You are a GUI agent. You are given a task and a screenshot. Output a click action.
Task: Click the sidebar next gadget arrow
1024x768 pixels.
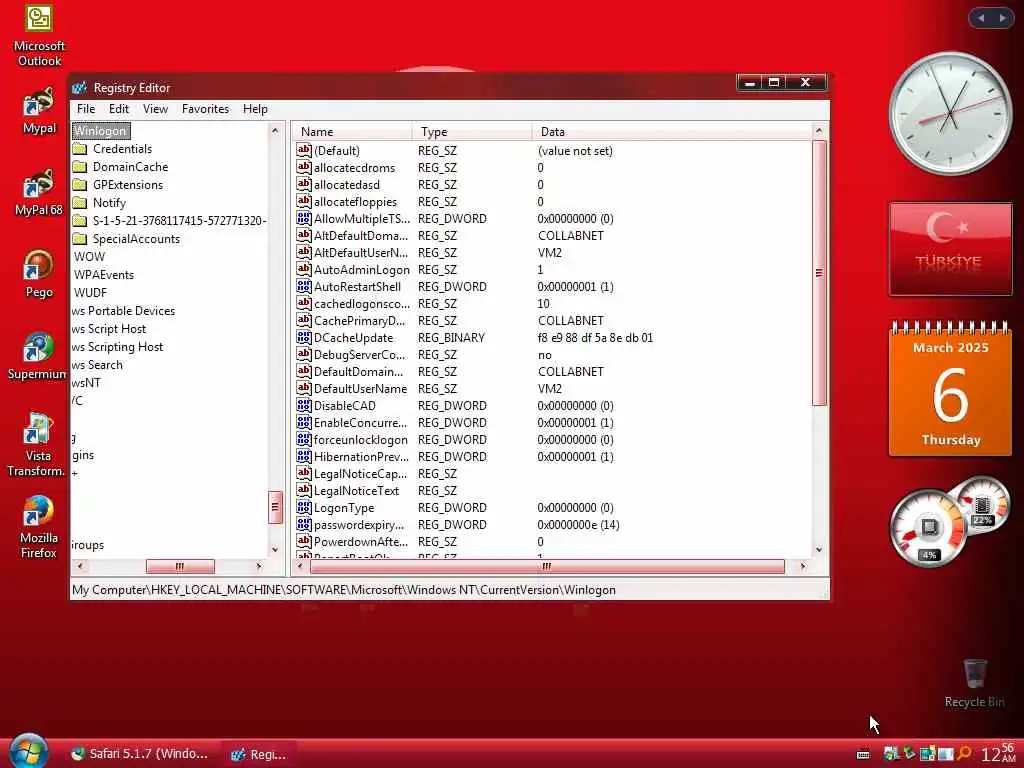pos(1002,18)
